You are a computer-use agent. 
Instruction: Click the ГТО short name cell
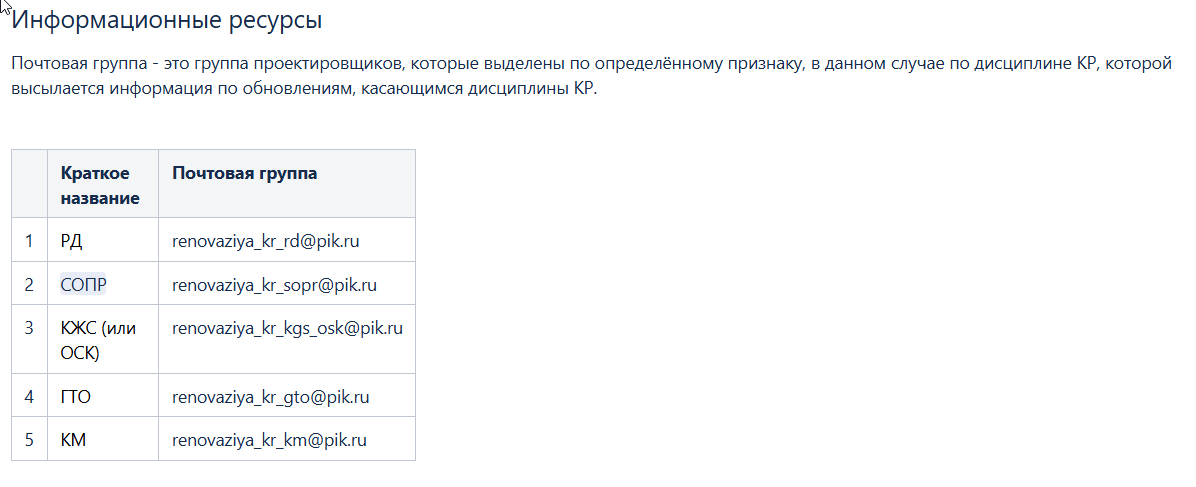coord(103,395)
